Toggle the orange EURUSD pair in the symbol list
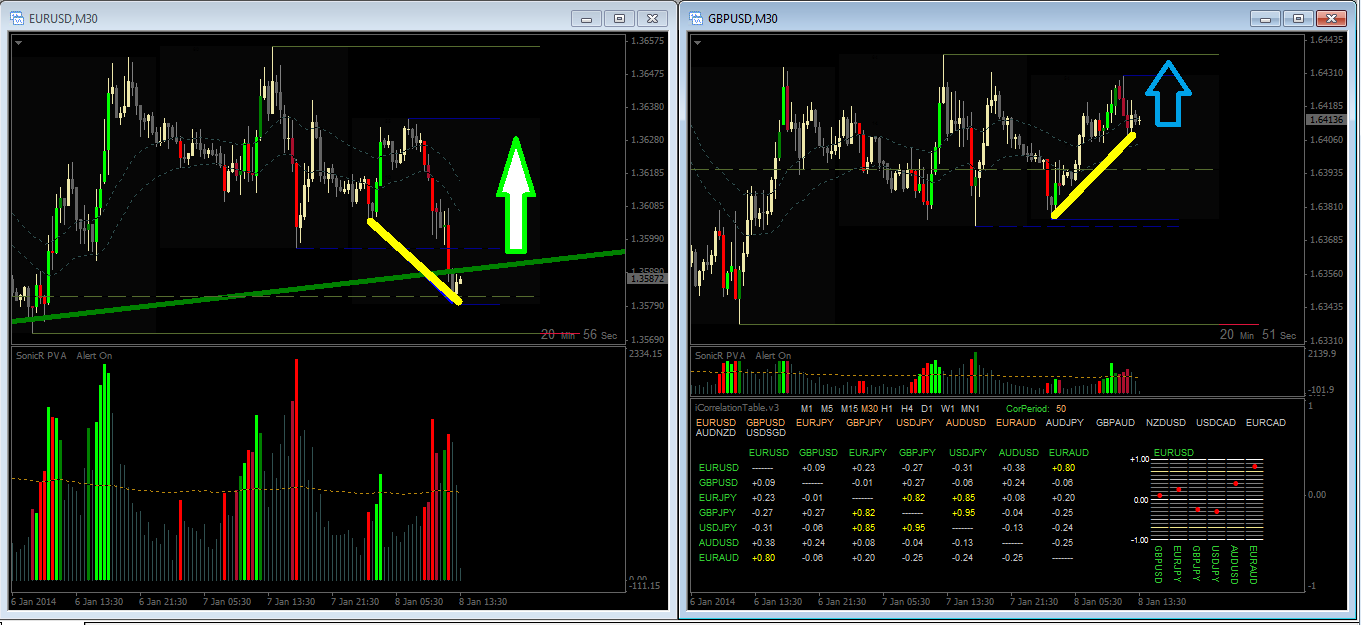The width and height of the screenshot is (1361, 625). pos(715,422)
